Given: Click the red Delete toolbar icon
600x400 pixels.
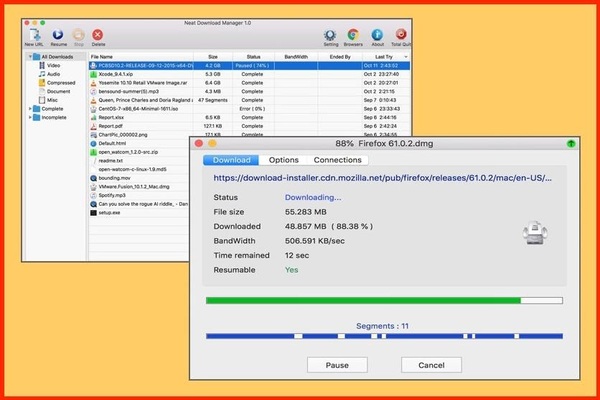Looking at the screenshot, I should tap(98, 35).
